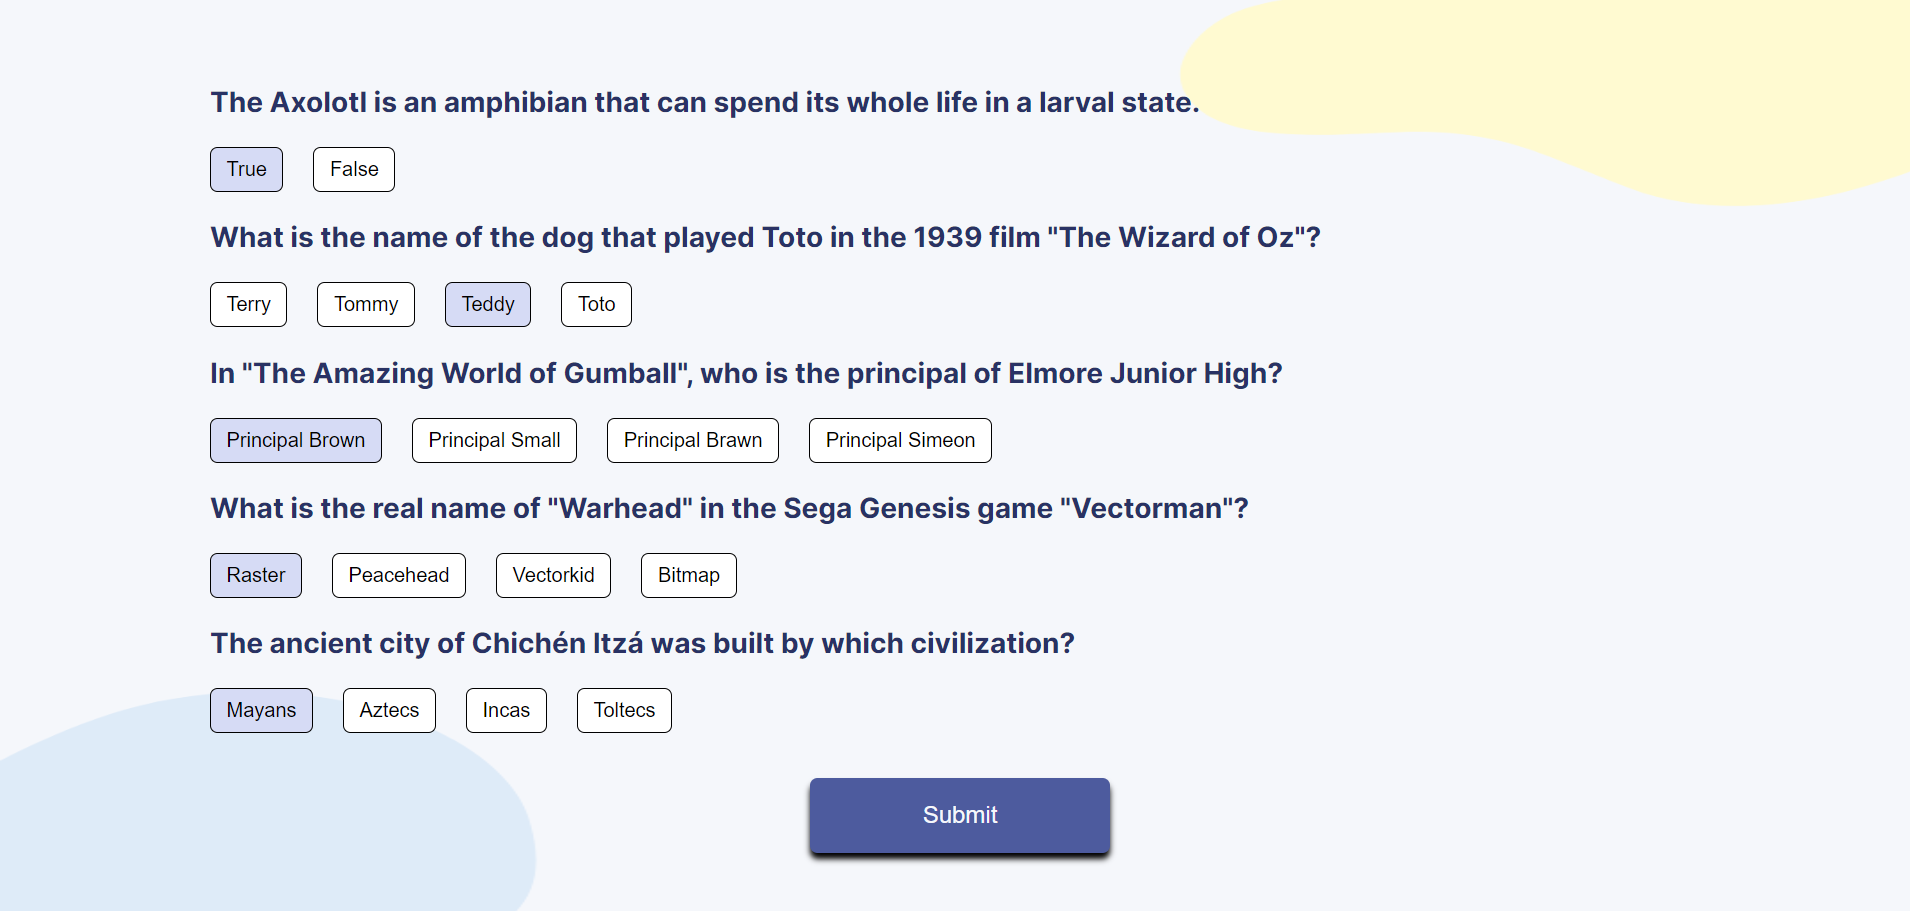Pick "Principal Simeon" for the Gumball question

click(x=899, y=440)
